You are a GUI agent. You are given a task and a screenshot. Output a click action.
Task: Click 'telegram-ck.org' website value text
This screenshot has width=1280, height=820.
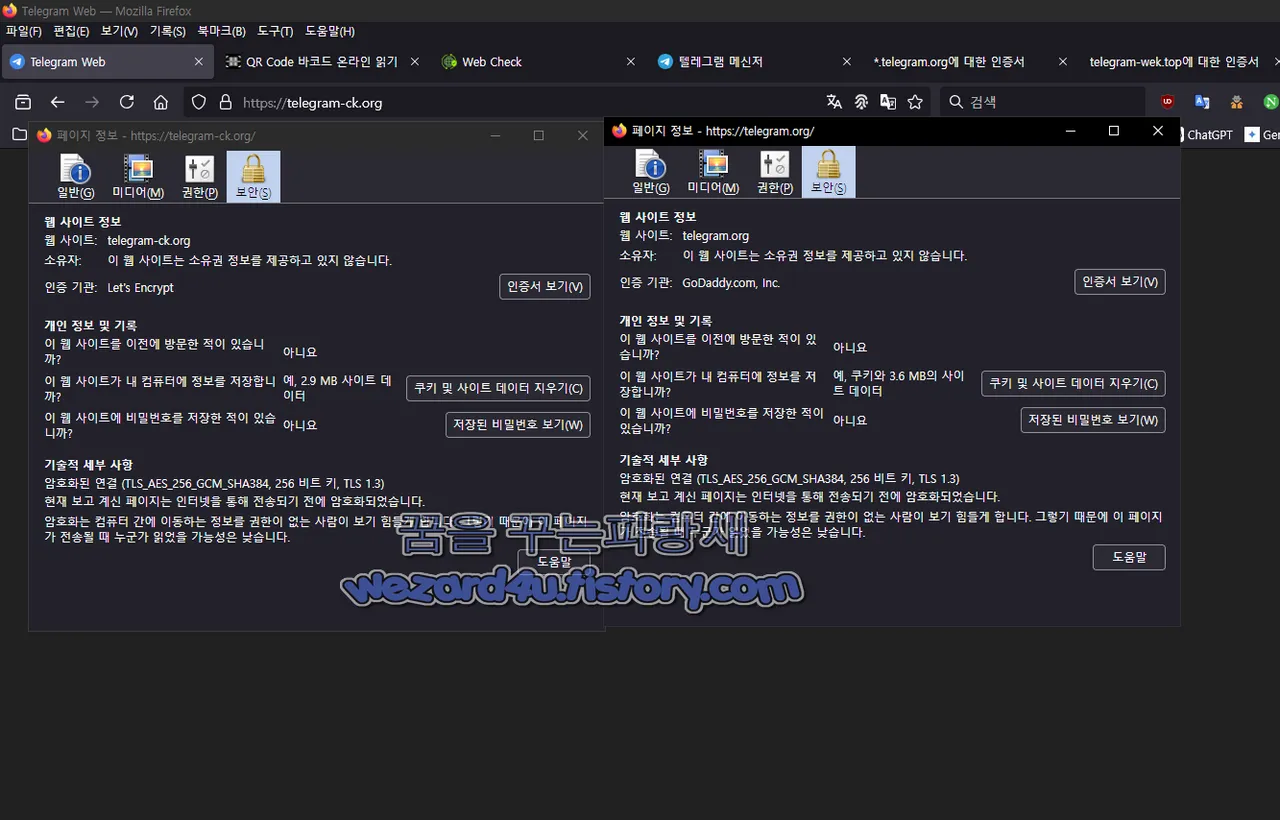click(148, 241)
